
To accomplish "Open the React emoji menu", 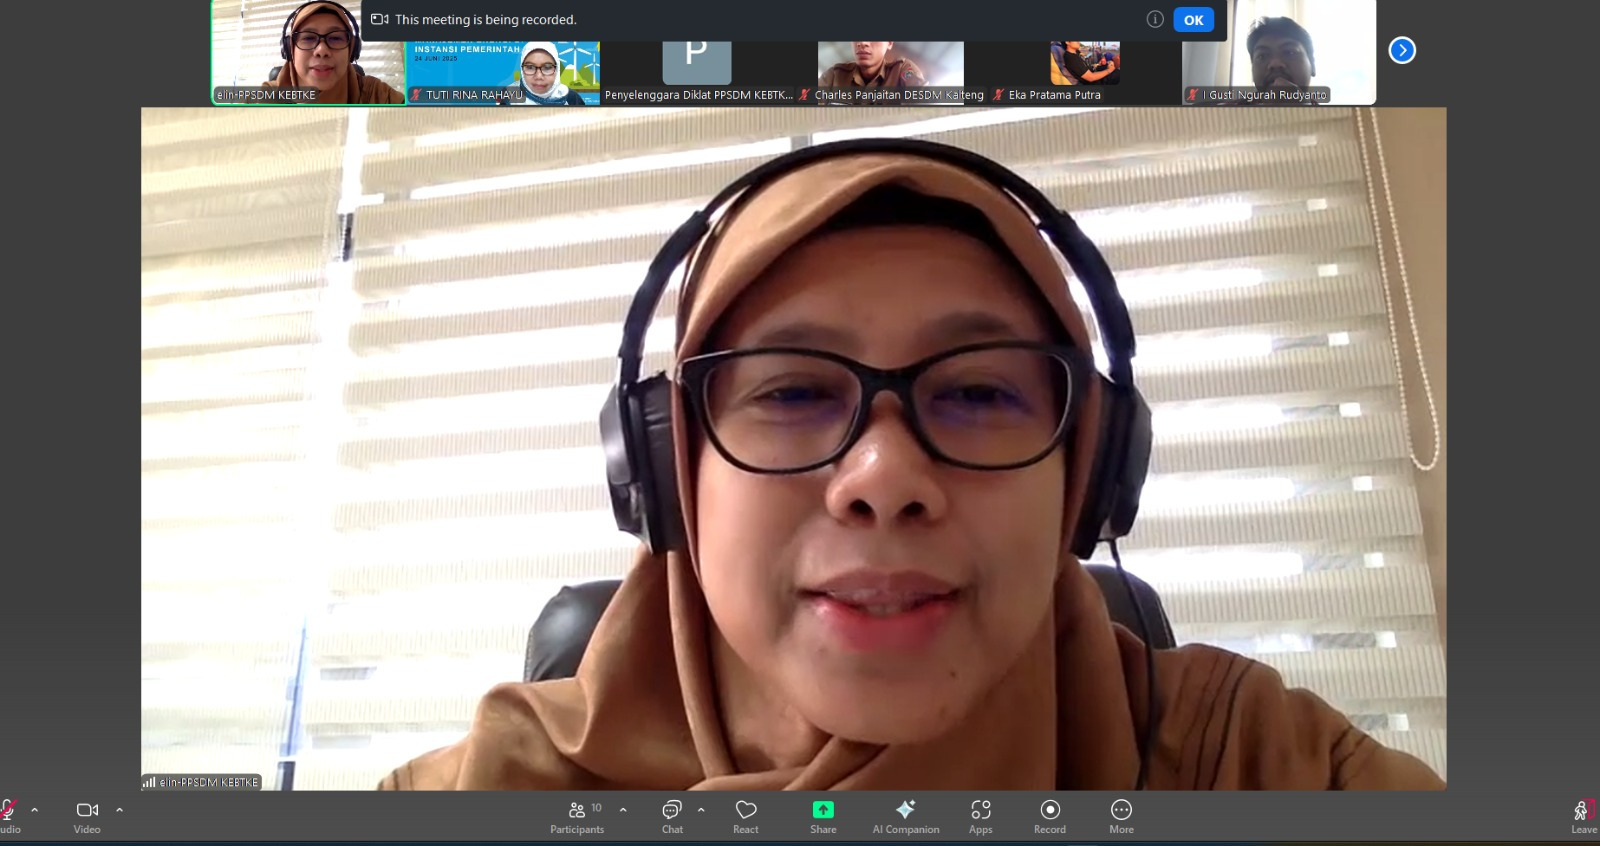I will (x=746, y=816).
